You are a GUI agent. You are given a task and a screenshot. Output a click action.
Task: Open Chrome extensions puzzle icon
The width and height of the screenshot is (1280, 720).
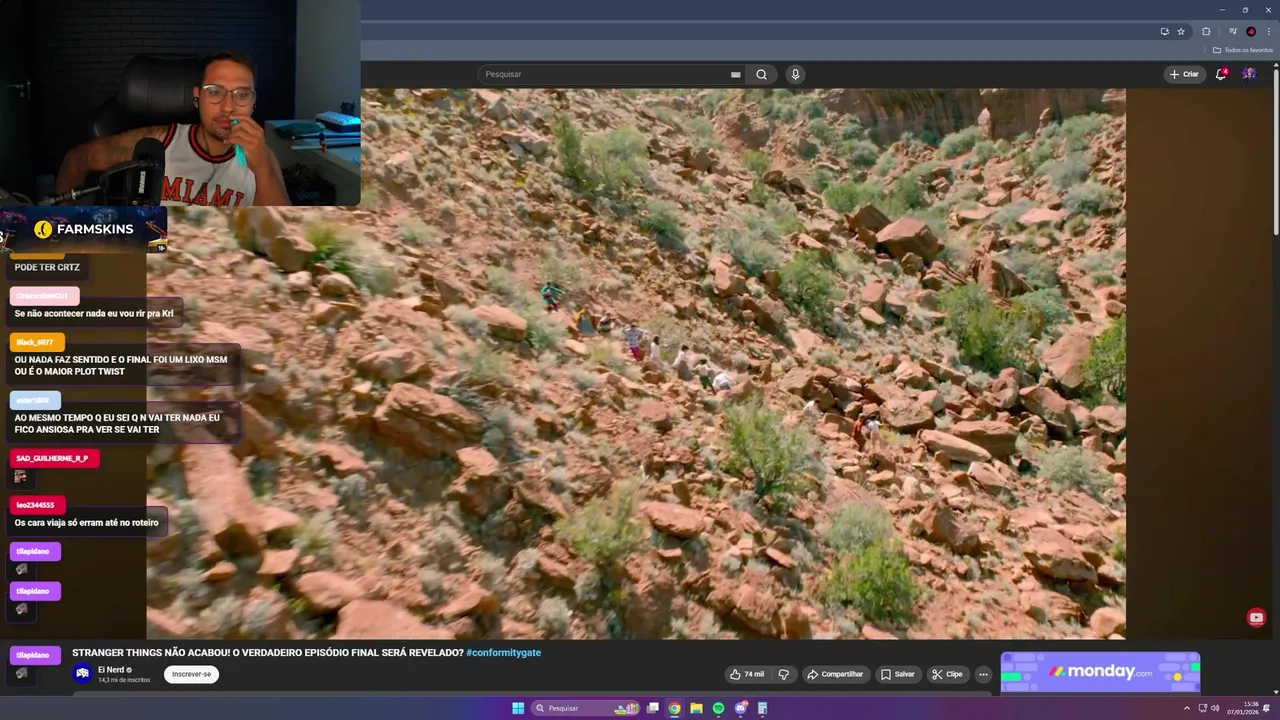click(1206, 31)
